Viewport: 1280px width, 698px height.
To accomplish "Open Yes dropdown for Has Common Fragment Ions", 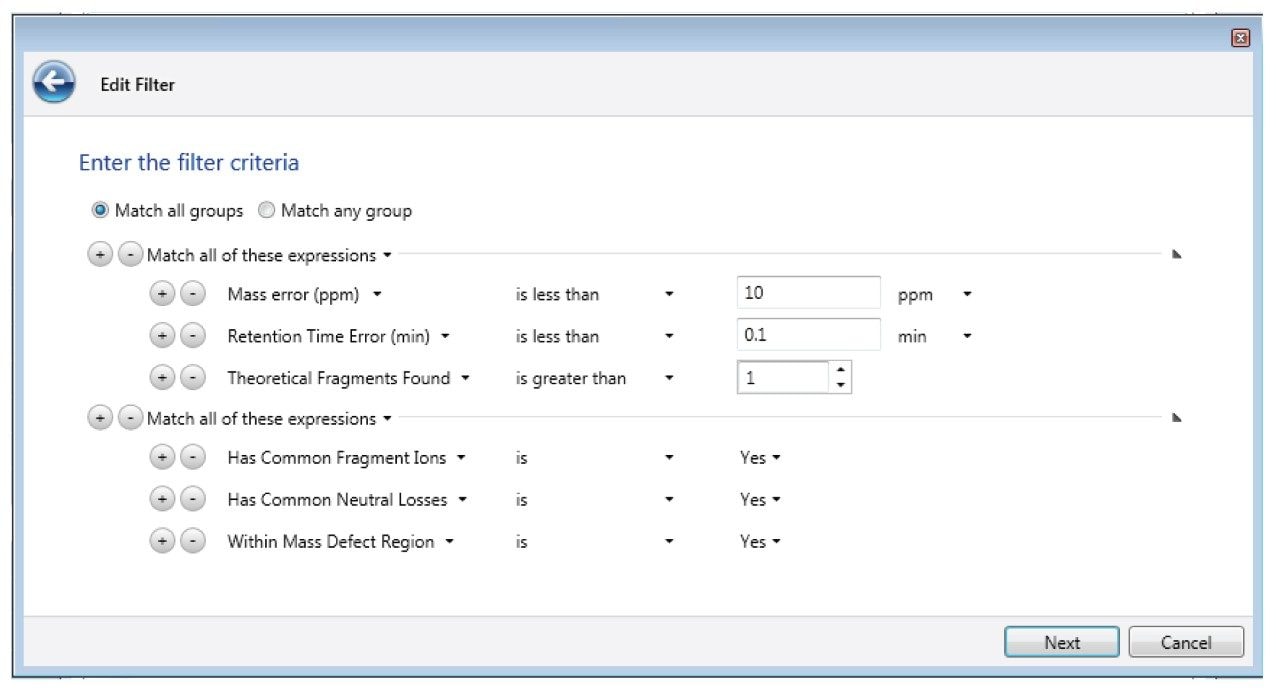I will tap(776, 458).
